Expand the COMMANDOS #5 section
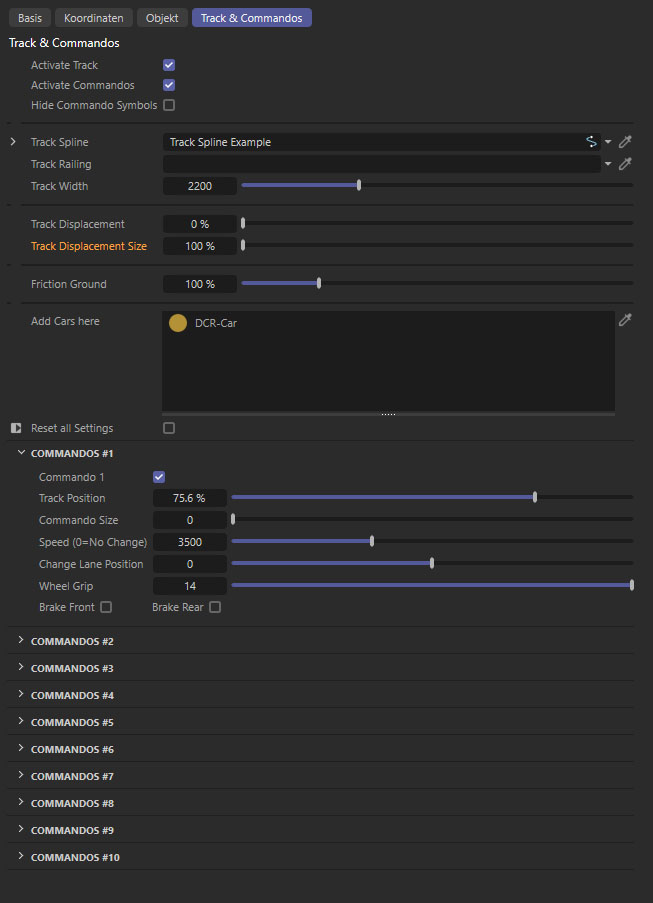 tap(21, 722)
